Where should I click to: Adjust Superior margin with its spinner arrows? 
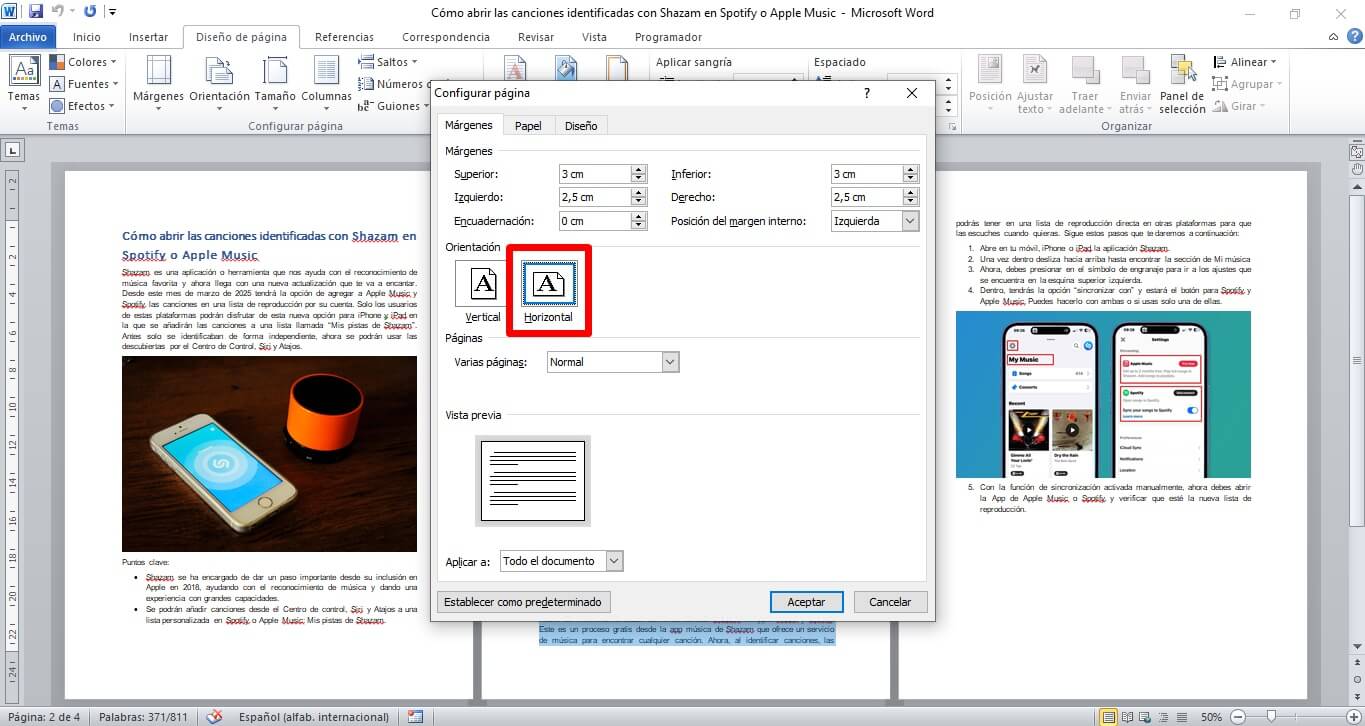tap(639, 174)
